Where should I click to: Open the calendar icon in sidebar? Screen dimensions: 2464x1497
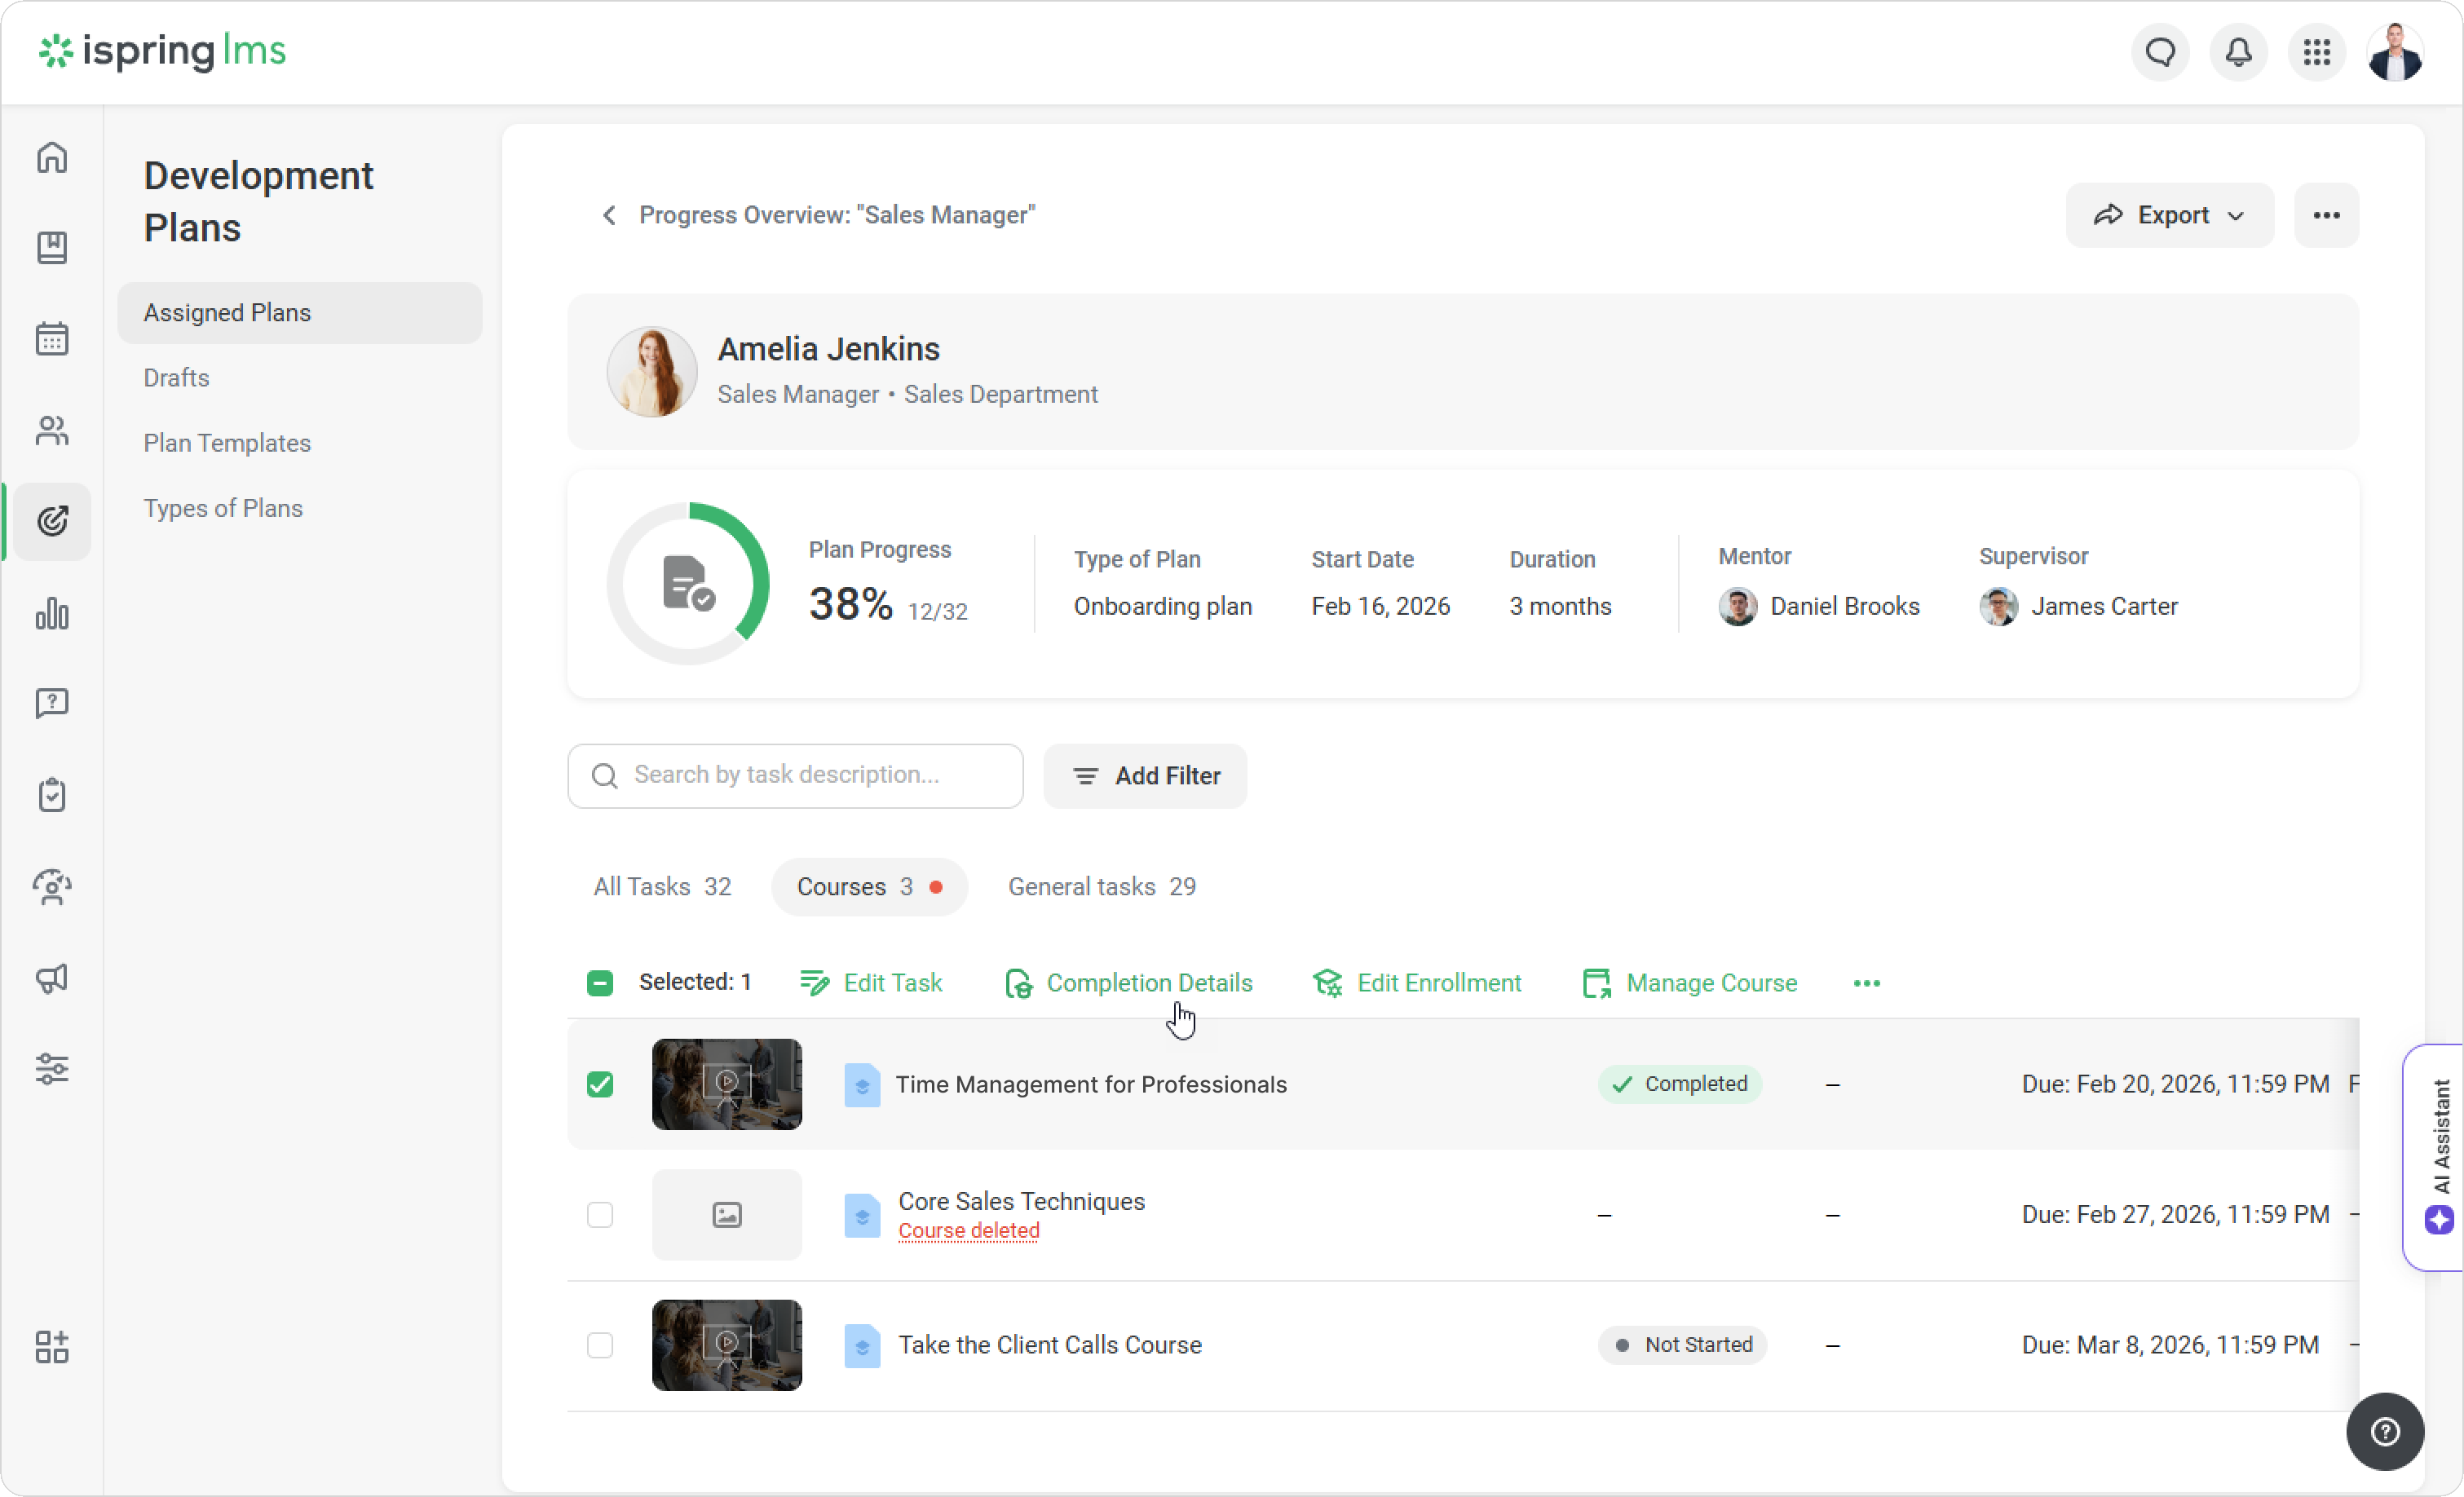(x=52, y=339)
